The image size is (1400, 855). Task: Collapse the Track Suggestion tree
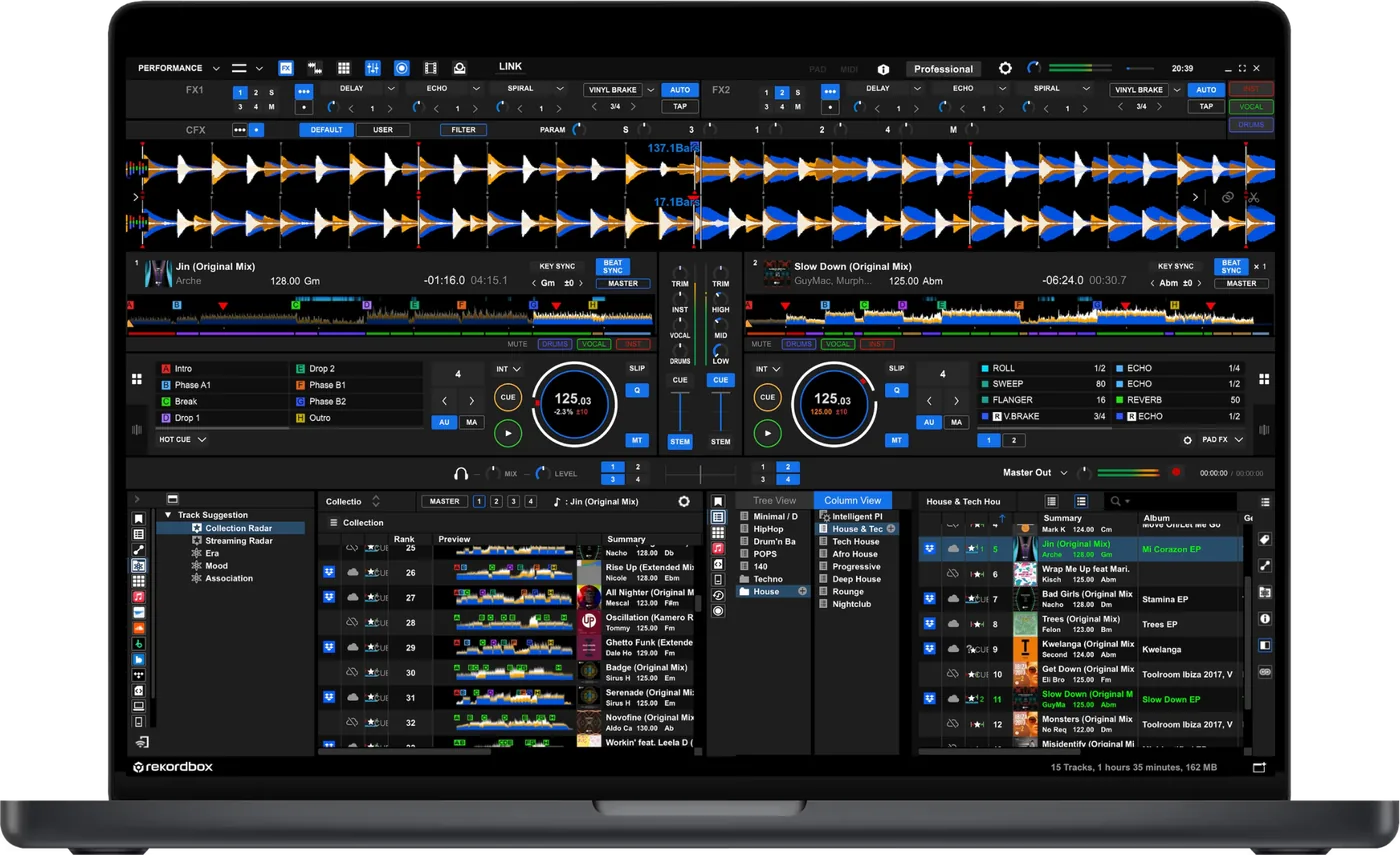[168, 516]
